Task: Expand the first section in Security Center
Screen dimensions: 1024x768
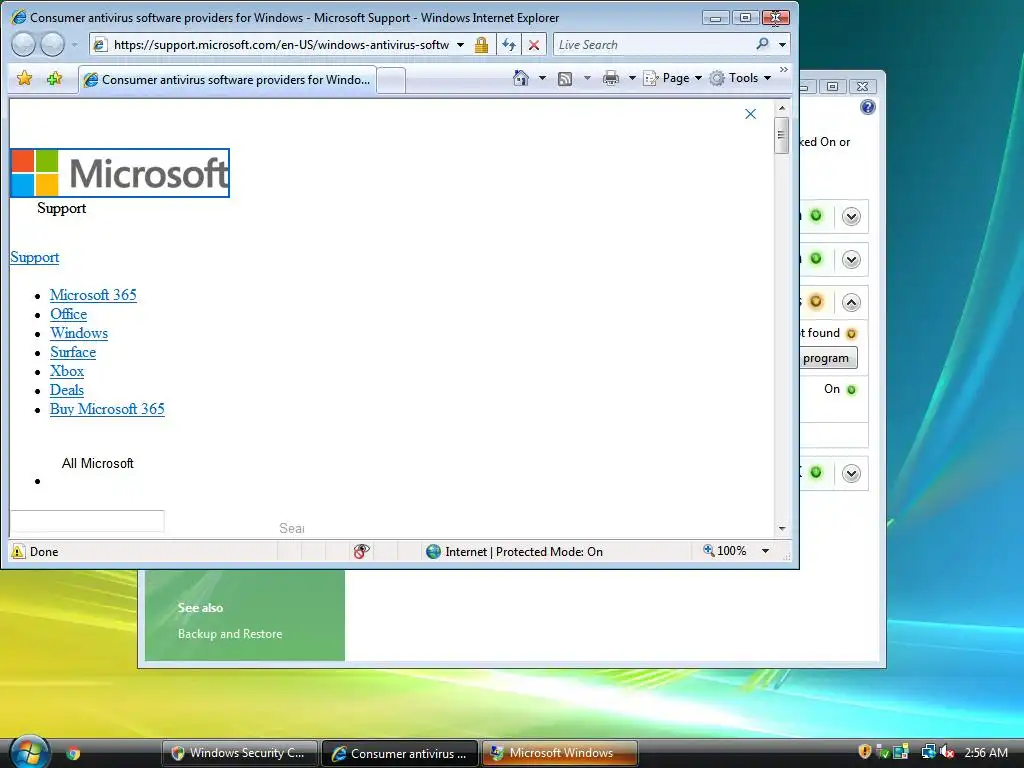Action: [x=851, y=216]
